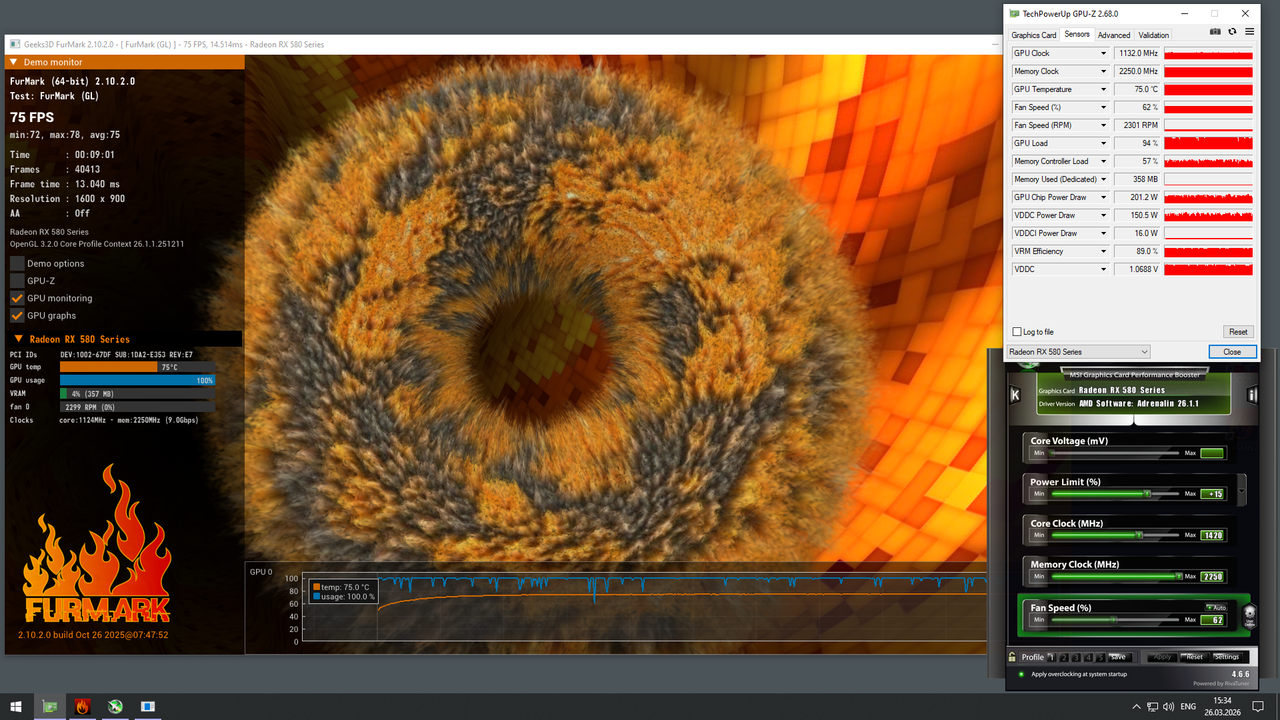The width and height of the screenshot is (1280, 720).
Task: Click Core Voltage value field
Action: pos(1212,453)
